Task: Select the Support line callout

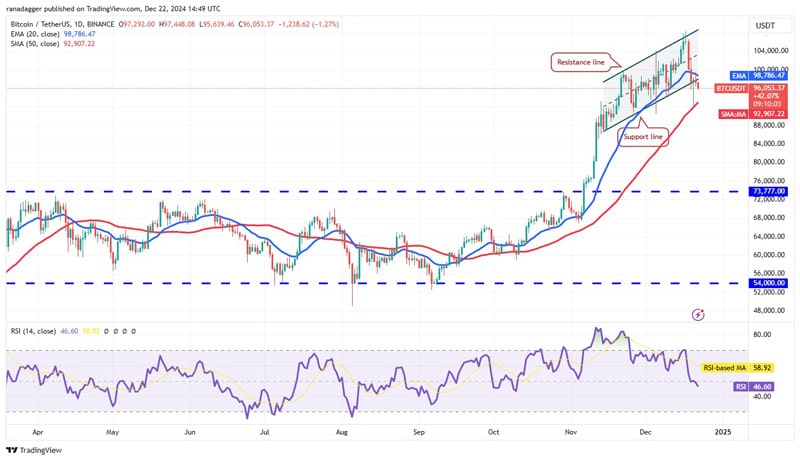Action: [643, 137]
